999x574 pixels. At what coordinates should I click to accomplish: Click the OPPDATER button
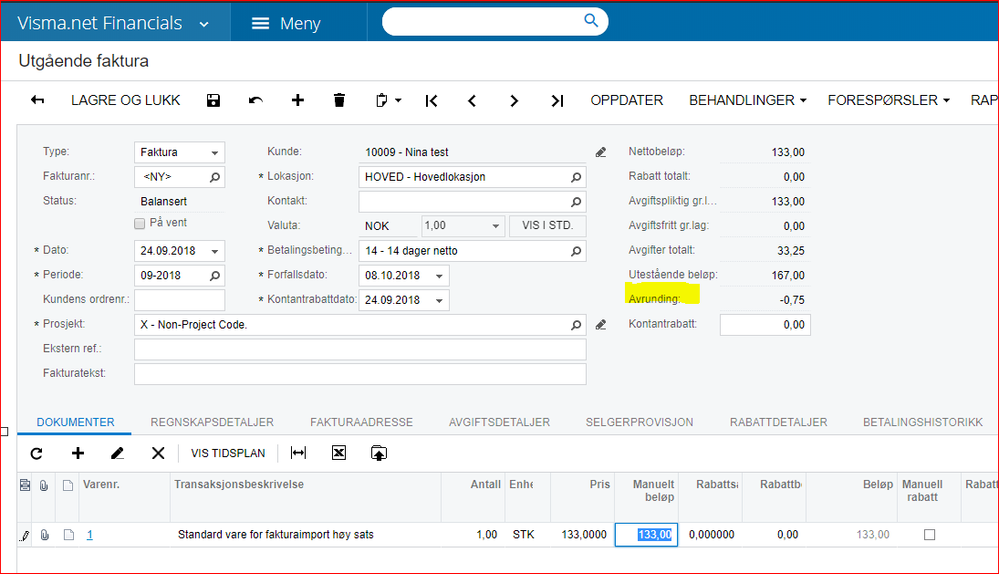[626, 101]
